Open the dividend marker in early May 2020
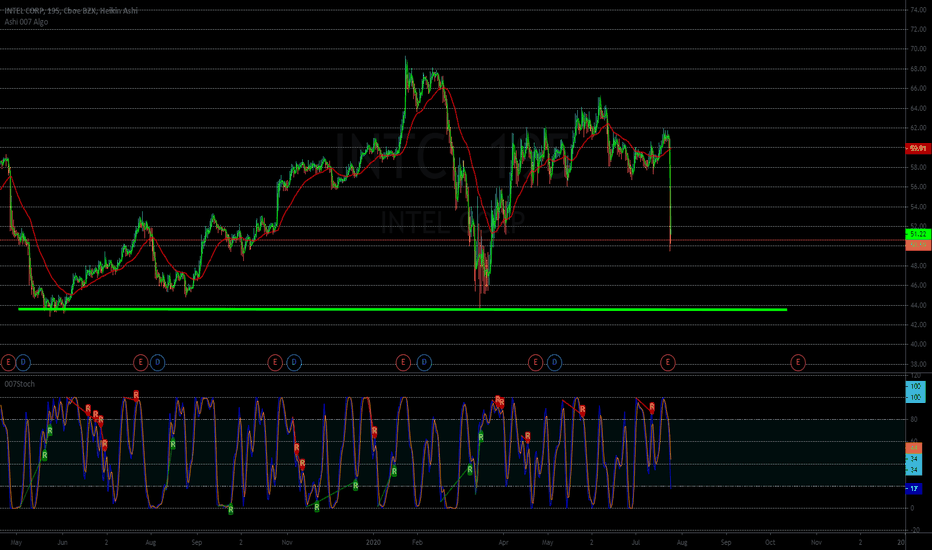The height and width of the screenshot is (550, 932). (554, 362)
